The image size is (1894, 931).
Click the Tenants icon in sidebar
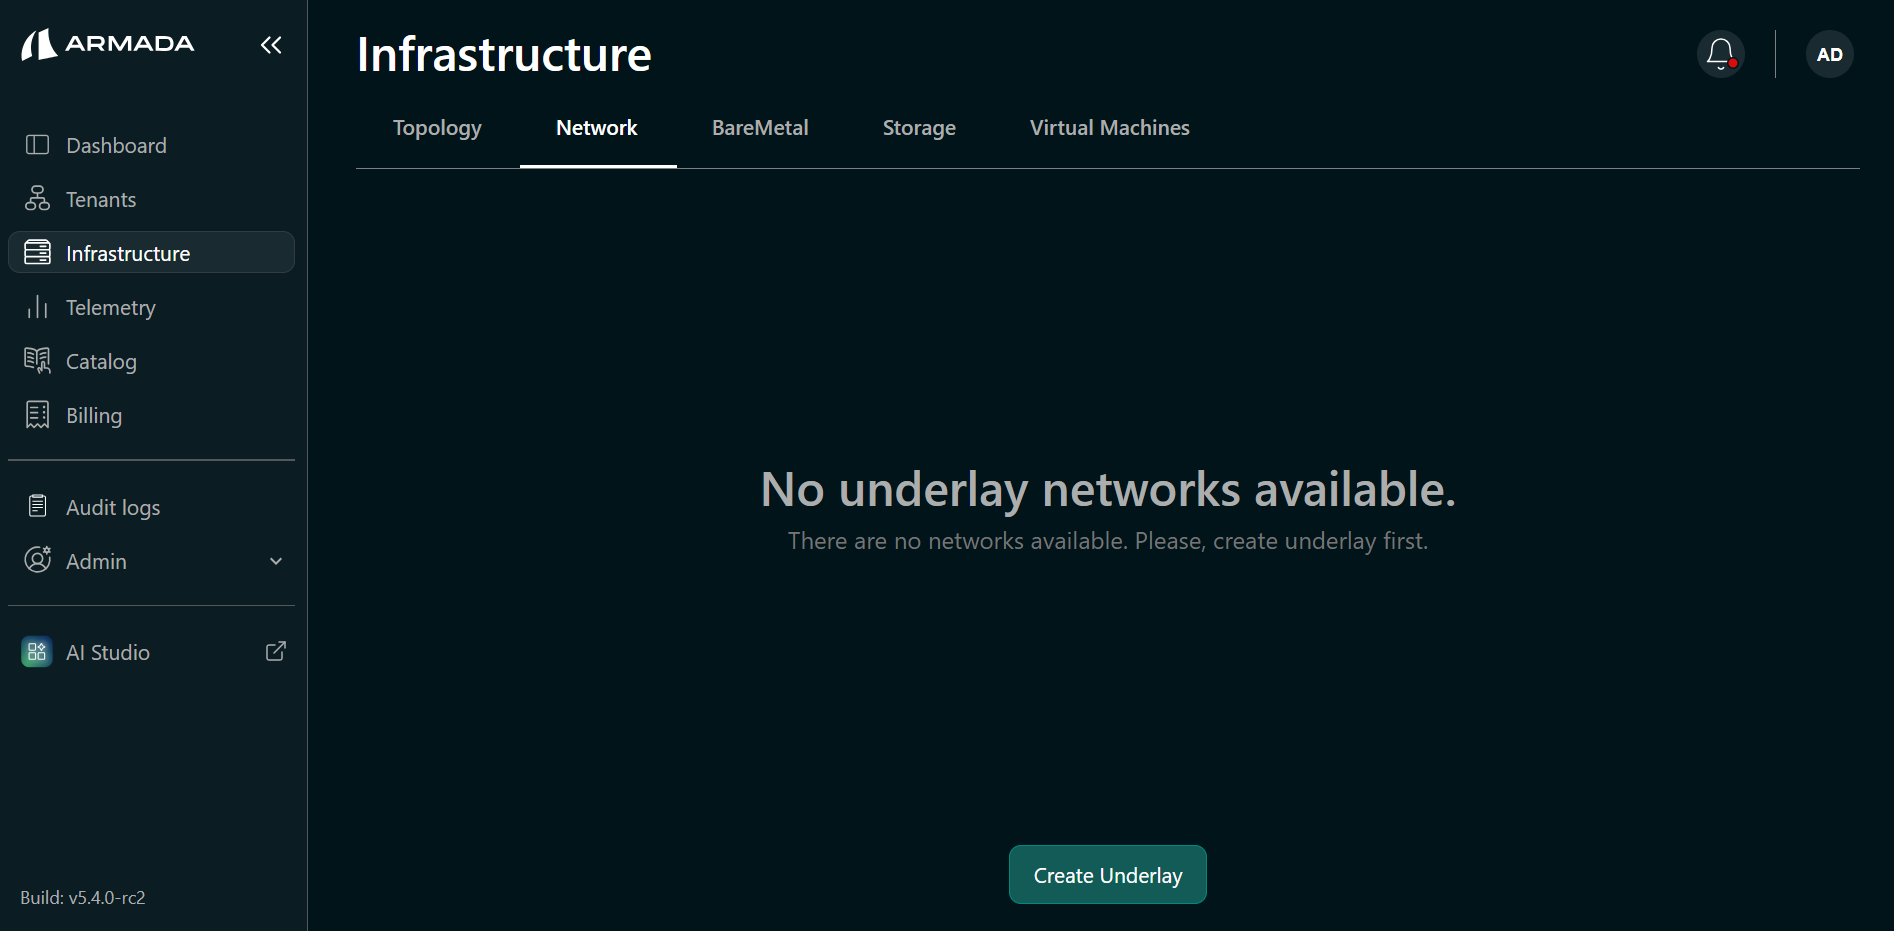pos(37,199)
